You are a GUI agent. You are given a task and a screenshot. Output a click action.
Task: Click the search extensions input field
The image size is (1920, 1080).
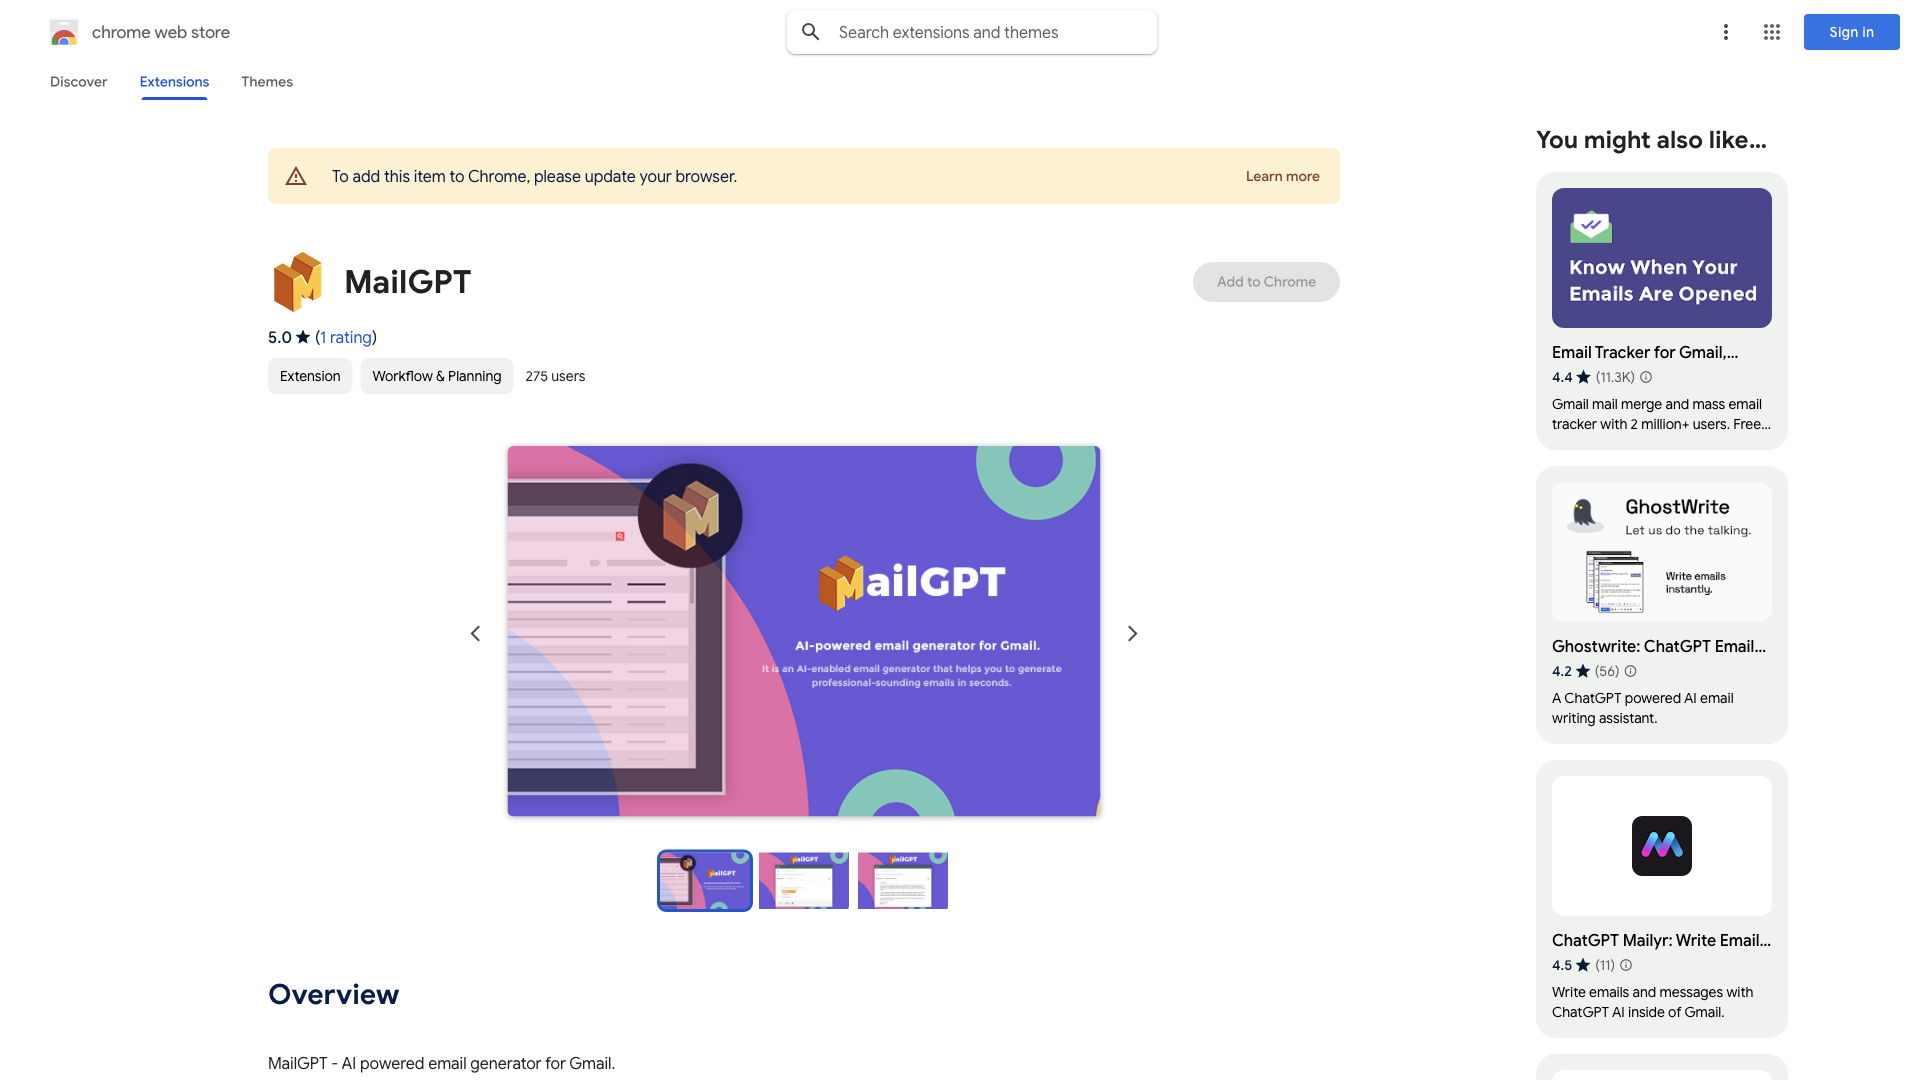pyautogui.click(x=971, y=32)
